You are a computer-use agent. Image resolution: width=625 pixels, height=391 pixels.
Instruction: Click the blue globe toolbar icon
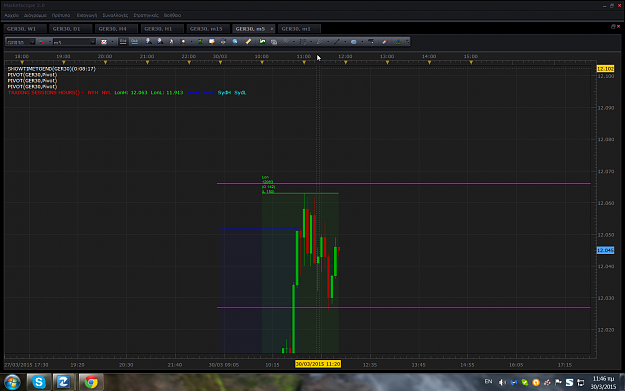point(235,41)
